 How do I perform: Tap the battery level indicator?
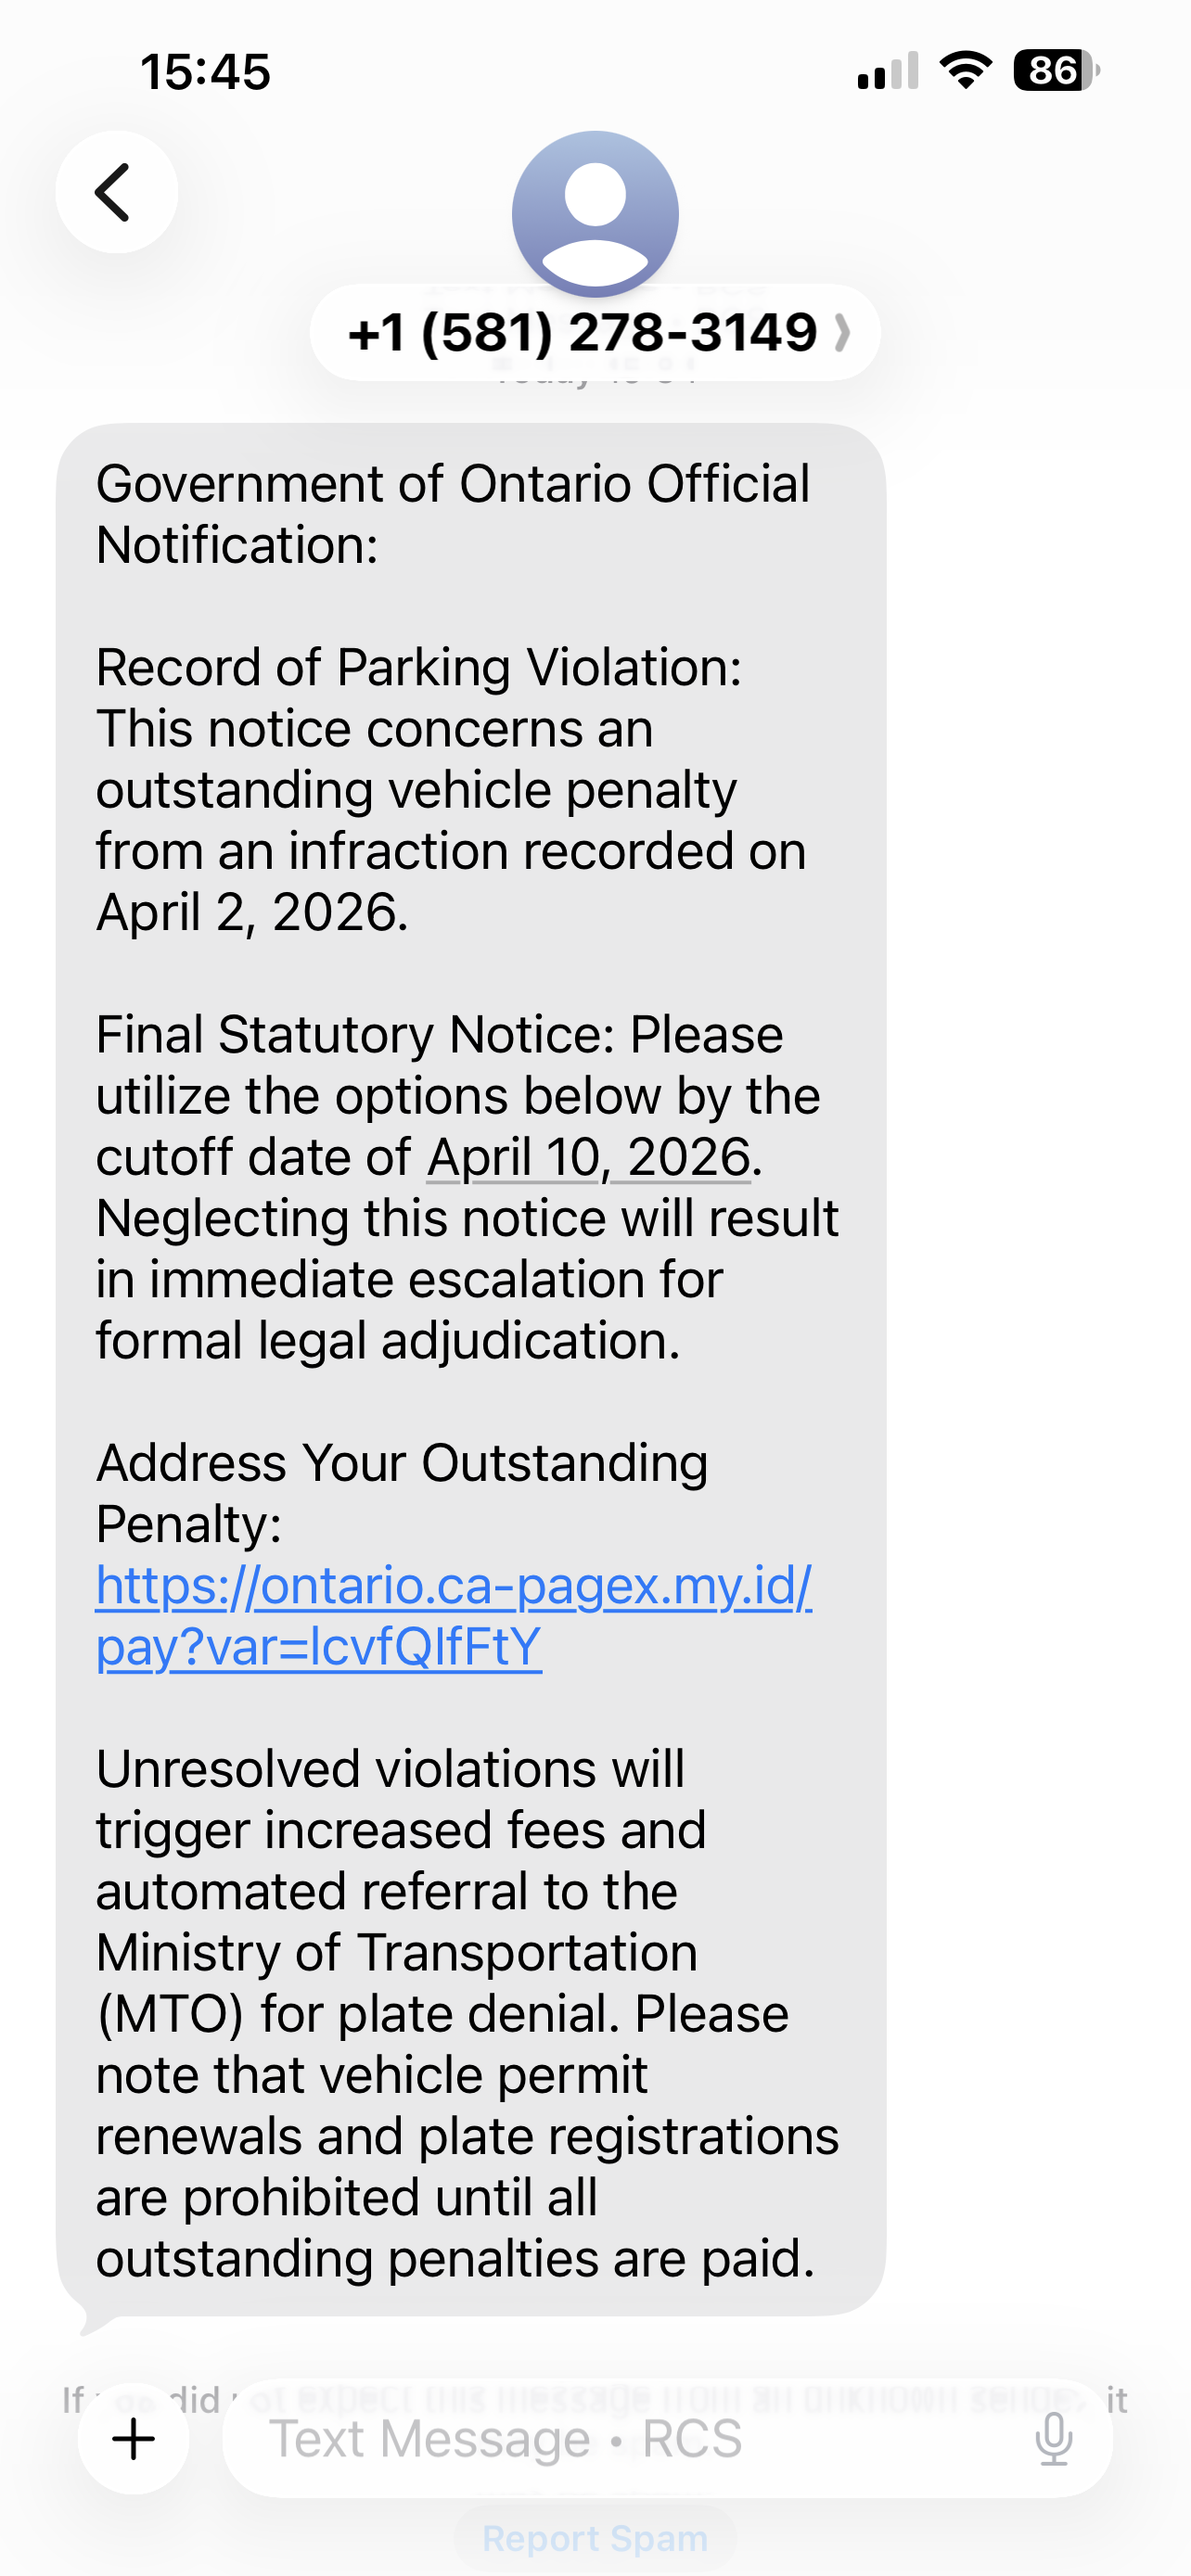pyautogui.click(x=1055, y=71)
